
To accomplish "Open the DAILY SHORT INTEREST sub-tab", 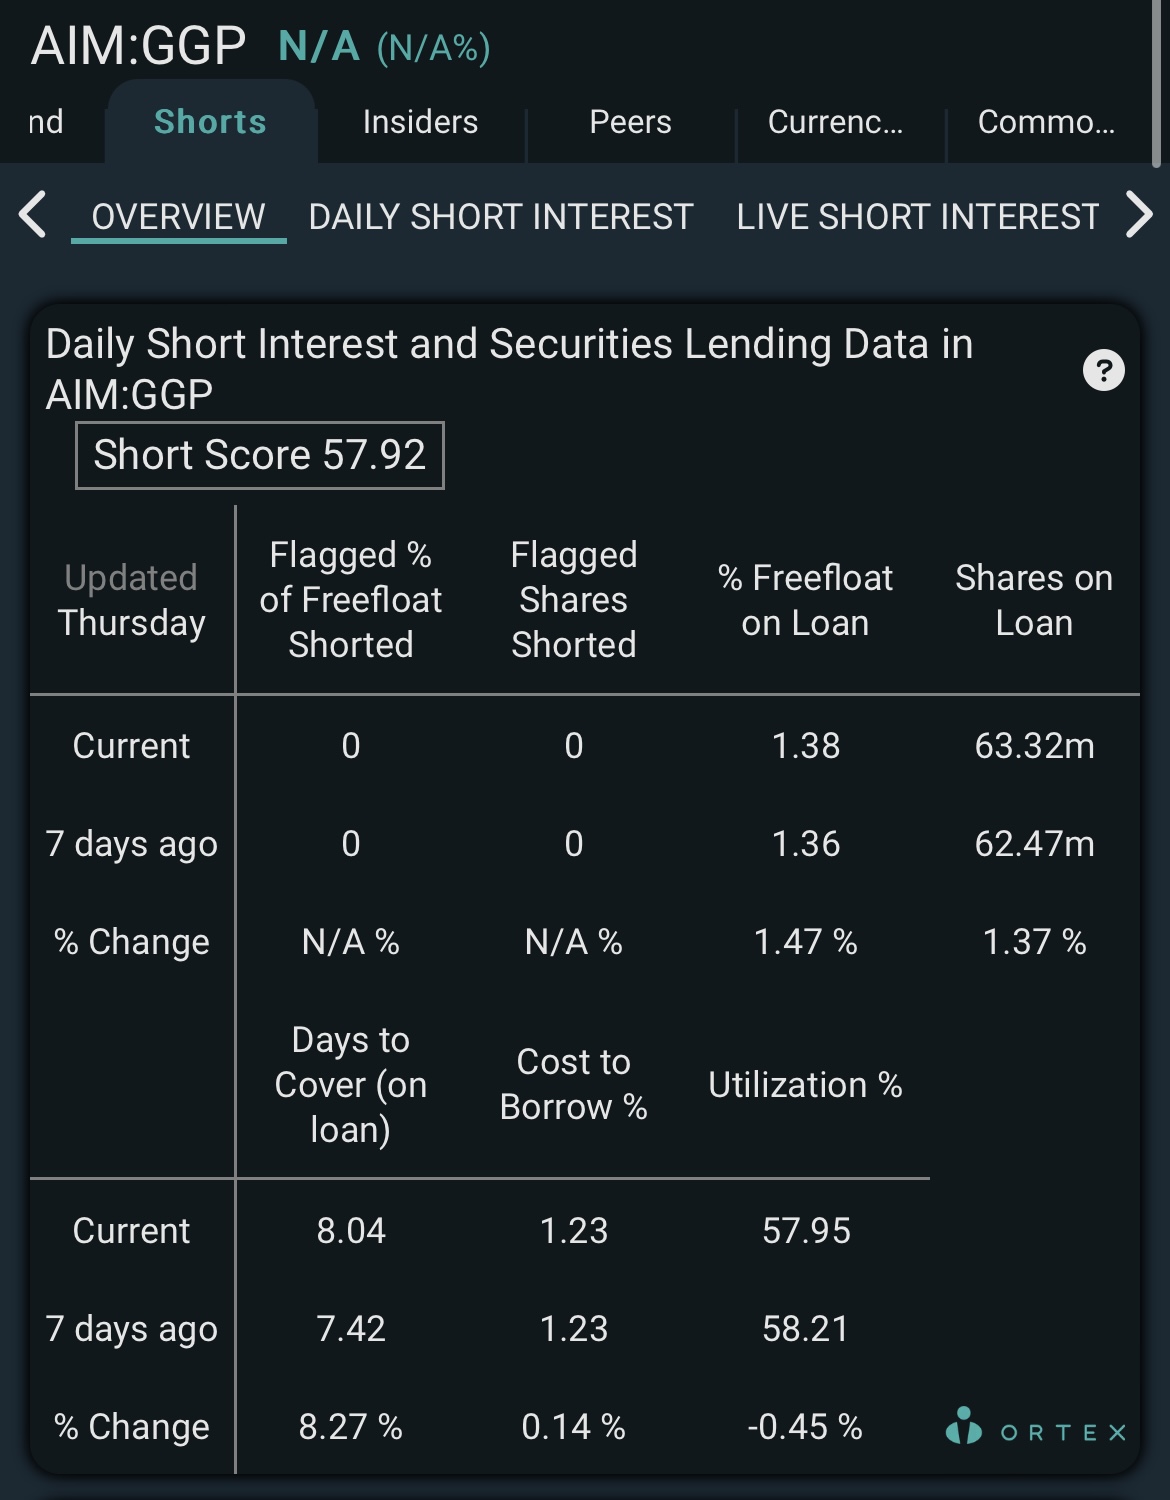I will [x=500, y=217].
